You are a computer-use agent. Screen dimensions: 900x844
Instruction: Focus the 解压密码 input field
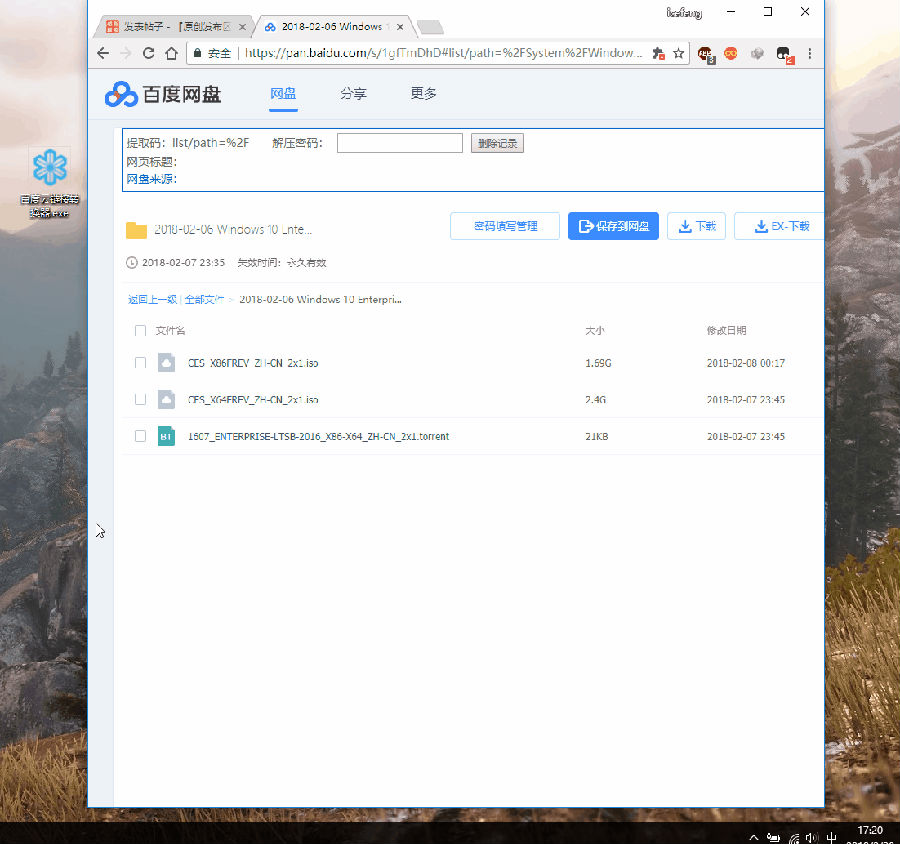[399, 143]
